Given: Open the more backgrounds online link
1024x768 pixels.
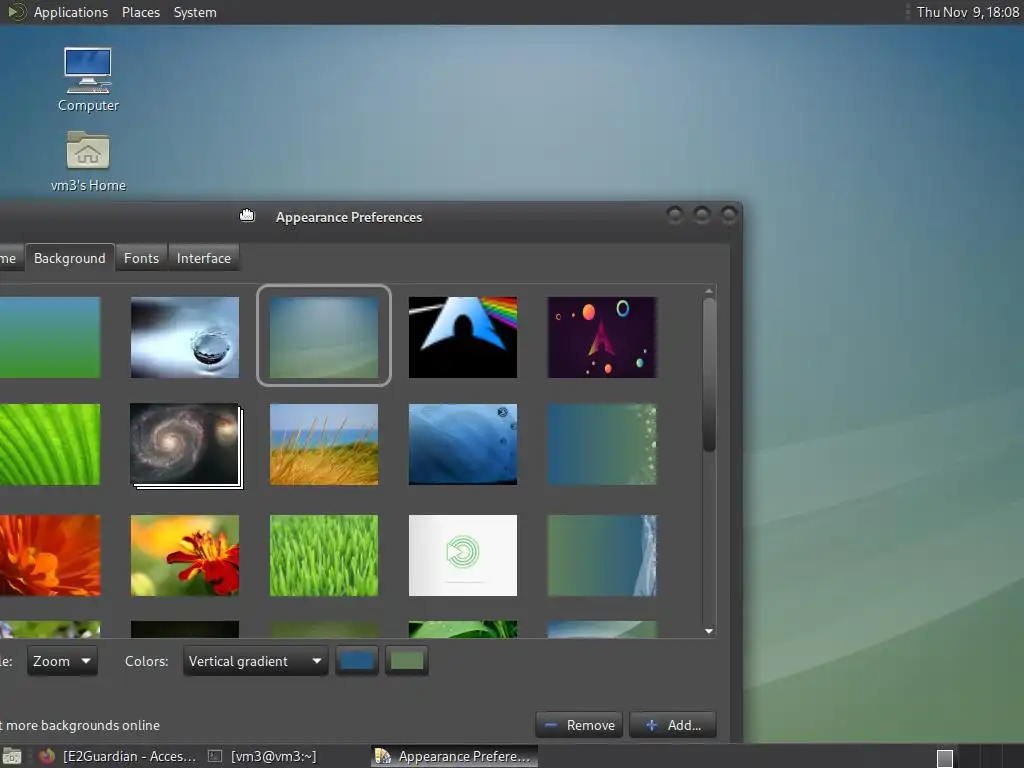Looking at the screenshot, I should 80,726.
